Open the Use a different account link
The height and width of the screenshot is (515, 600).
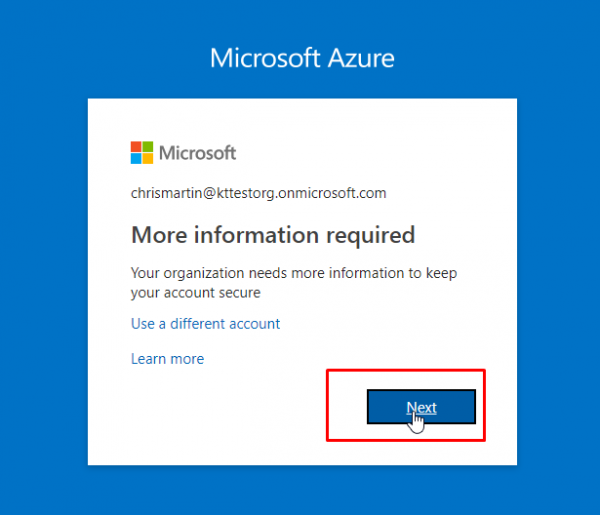[x=205, y=324]
